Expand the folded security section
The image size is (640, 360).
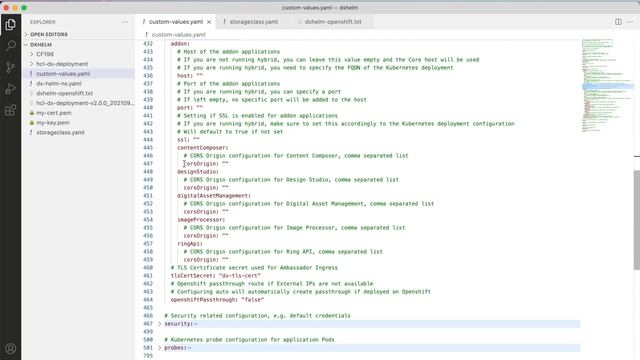tap(160, 324)
